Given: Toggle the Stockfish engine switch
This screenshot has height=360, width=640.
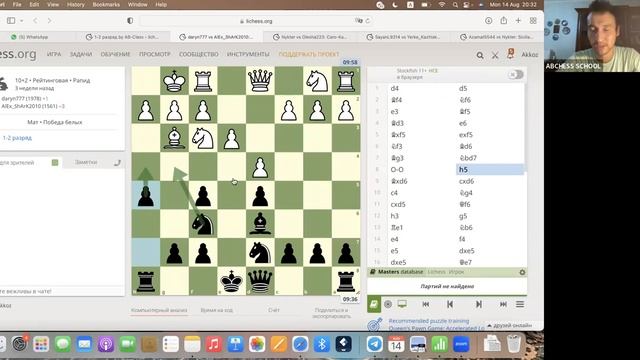Looking at the screenshot, I should click(x=516, y=74).
